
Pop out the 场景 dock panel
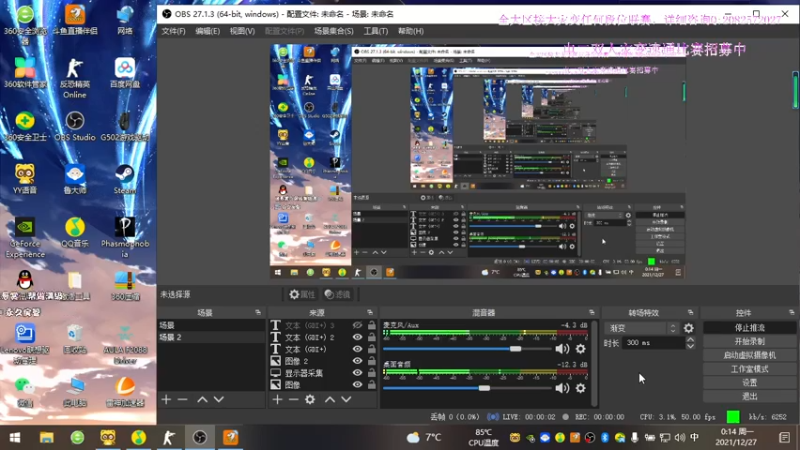click(258, 312)
